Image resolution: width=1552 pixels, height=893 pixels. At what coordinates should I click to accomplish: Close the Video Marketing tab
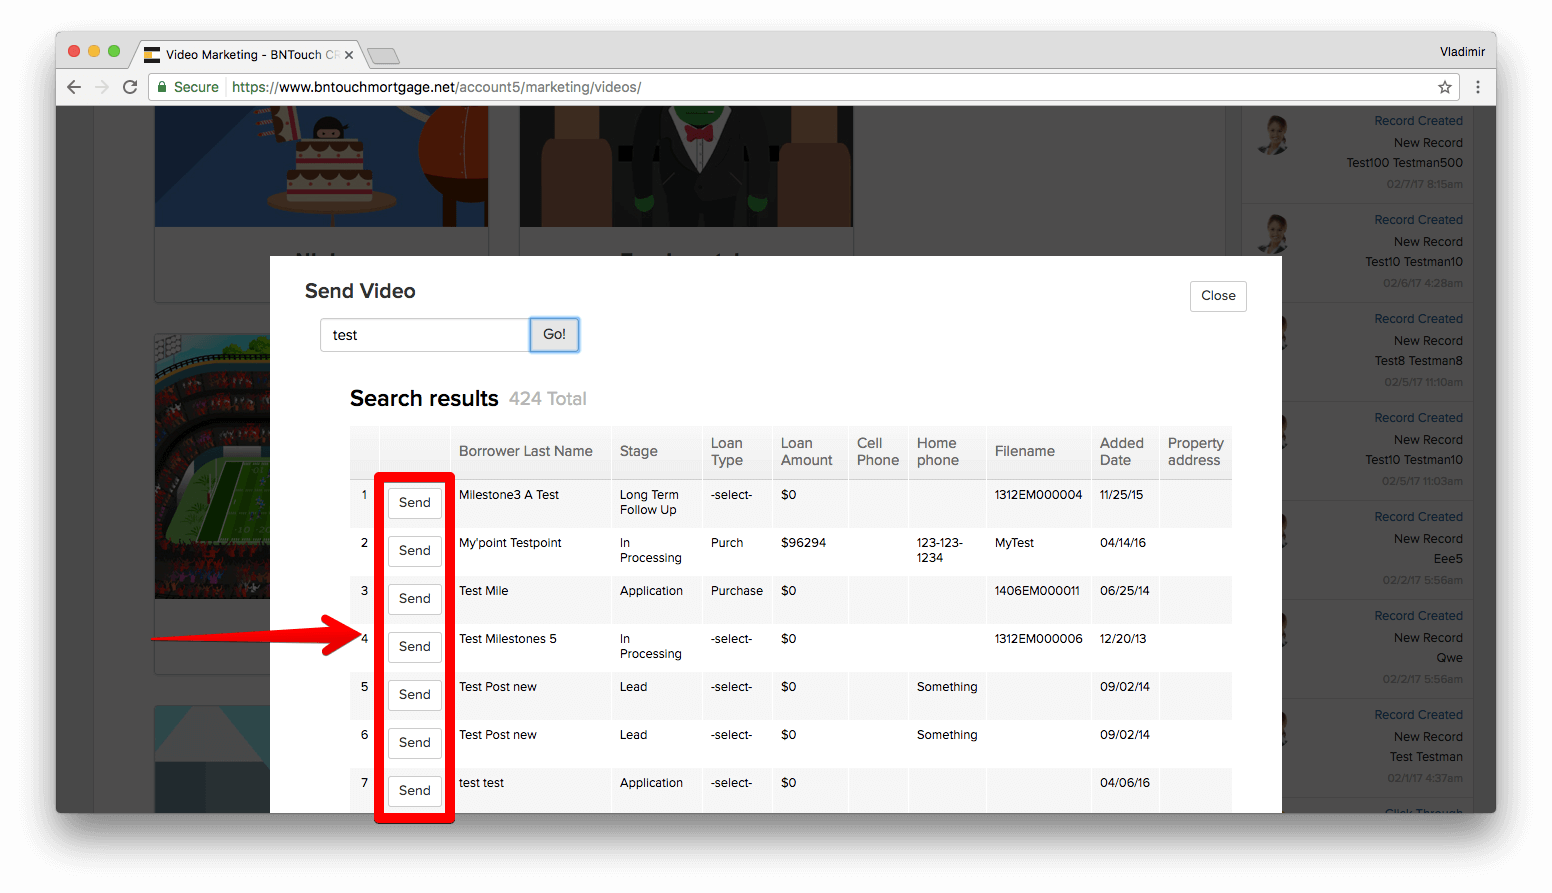tap(349, 55)
